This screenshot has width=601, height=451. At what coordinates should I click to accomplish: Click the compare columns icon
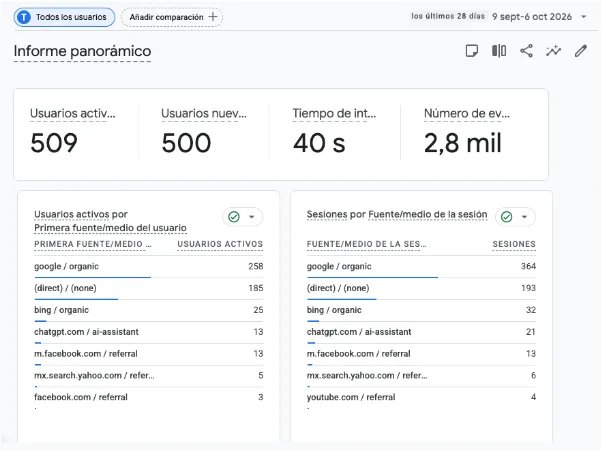pos(499,51)
